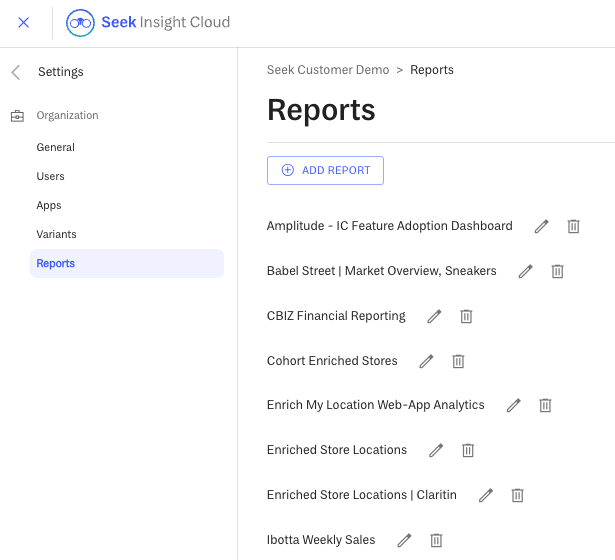This screenshot has height=560, width=615.
Task: Click Amplitude - IC Feature Adoption Dashboard text
Action: tap(389, 226)
